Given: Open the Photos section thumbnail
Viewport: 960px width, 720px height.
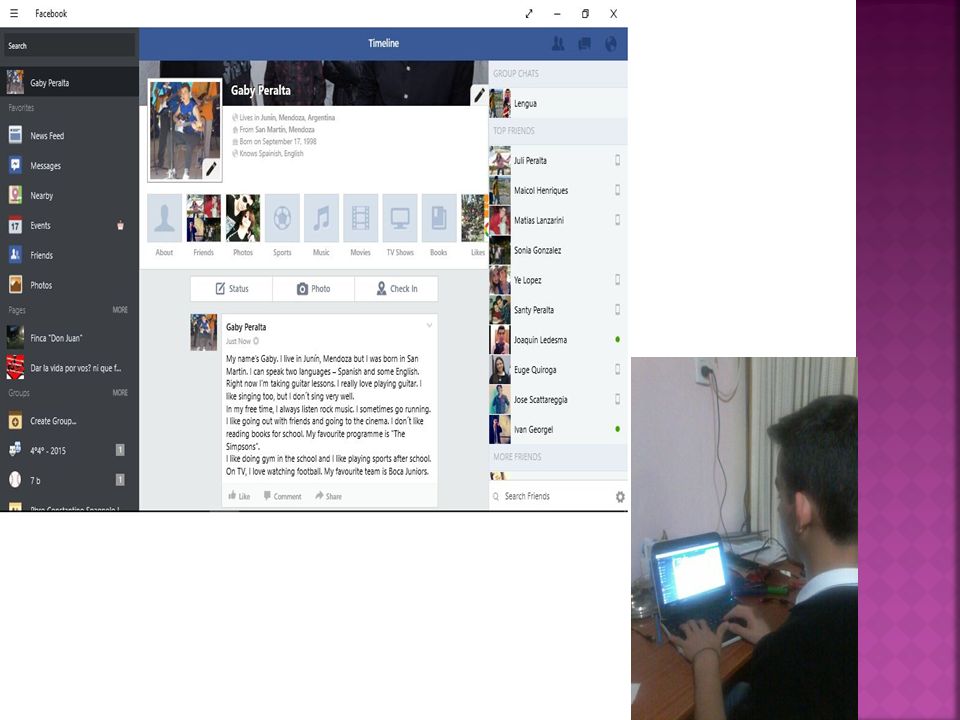Looking at the screenshot, I should [243, 219].
